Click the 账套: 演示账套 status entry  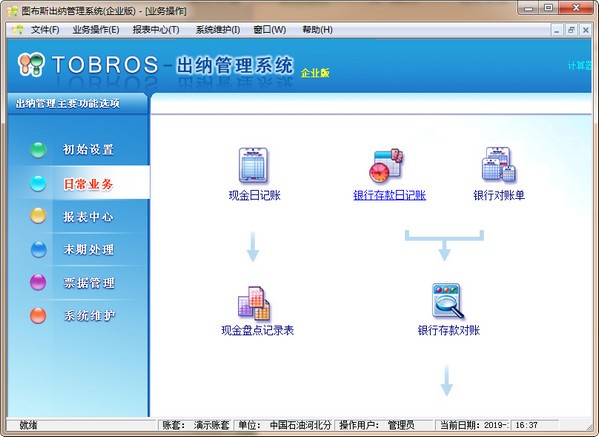click(196, 425)
